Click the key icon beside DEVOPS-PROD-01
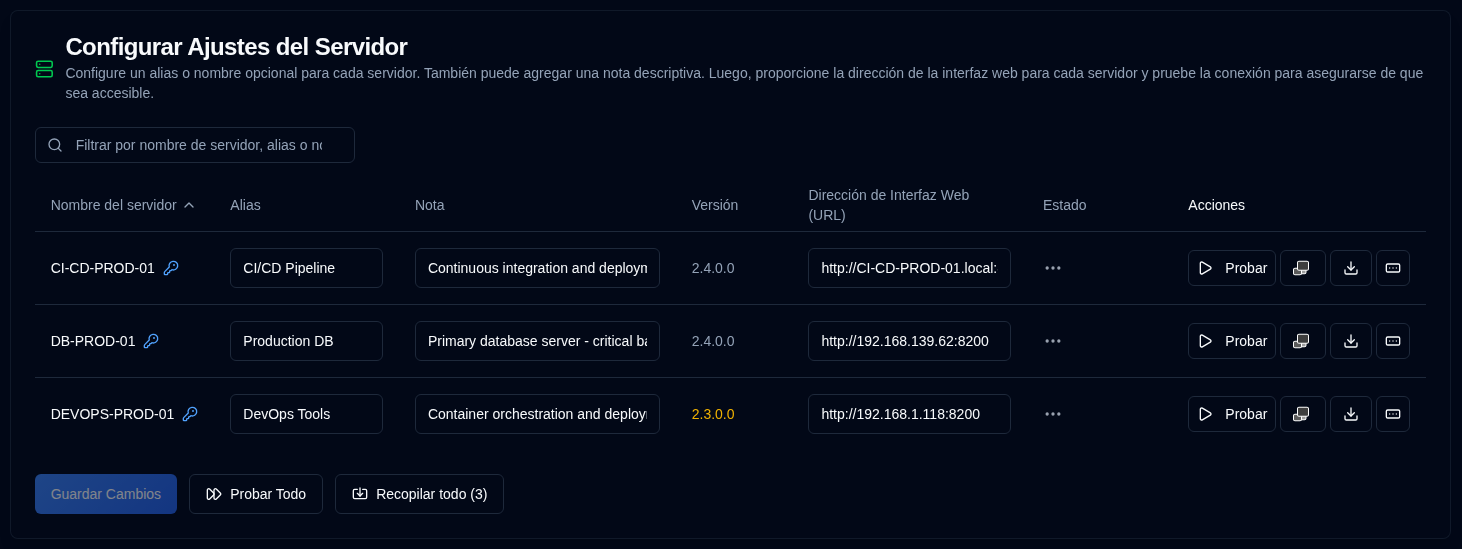Screen dimensions: 1462x549 click(190, 414)
